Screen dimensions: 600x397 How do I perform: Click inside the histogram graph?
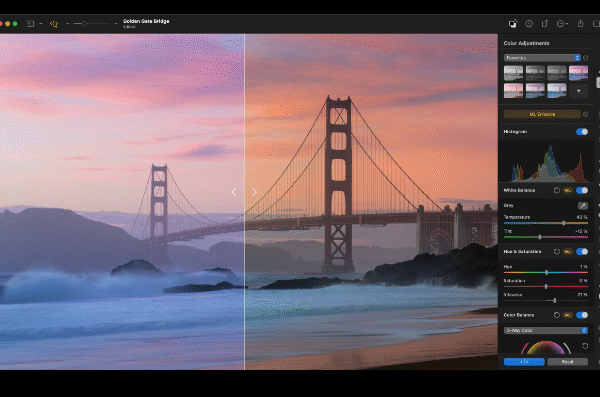(546, 162)
